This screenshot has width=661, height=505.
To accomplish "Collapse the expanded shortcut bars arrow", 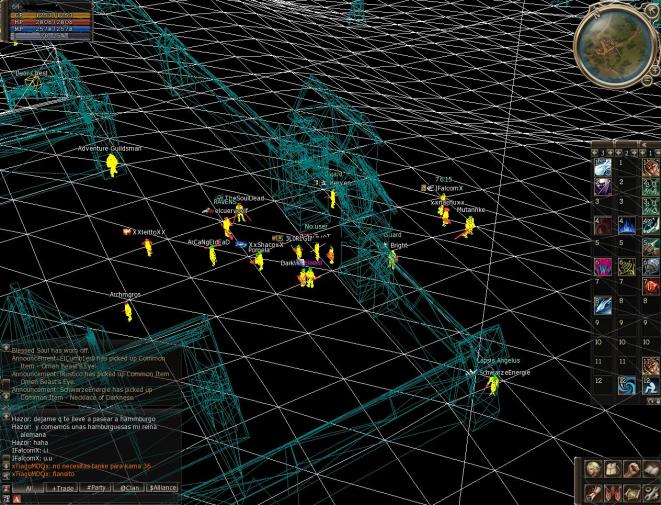I will (644, 145).
